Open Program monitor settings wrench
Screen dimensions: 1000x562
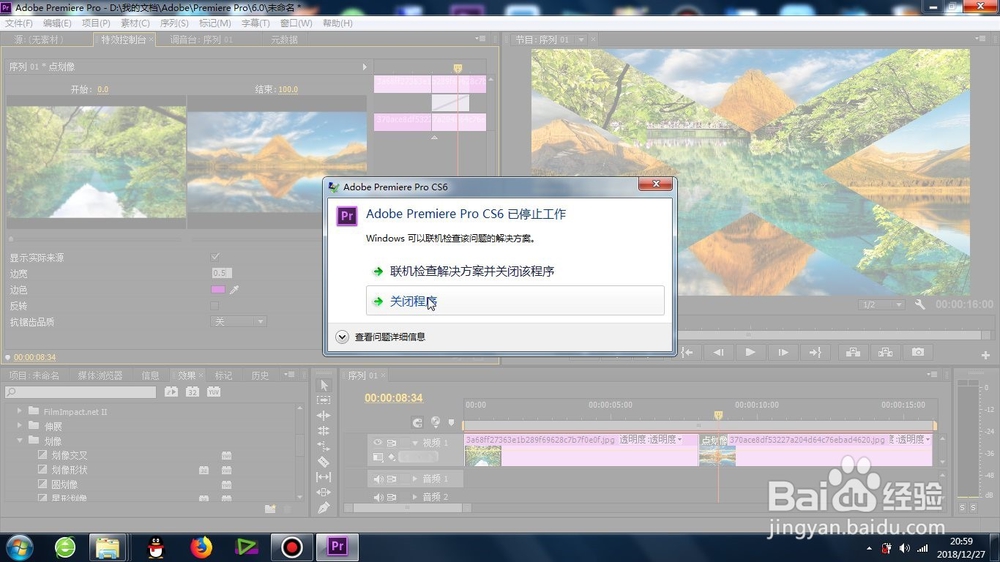920,304
